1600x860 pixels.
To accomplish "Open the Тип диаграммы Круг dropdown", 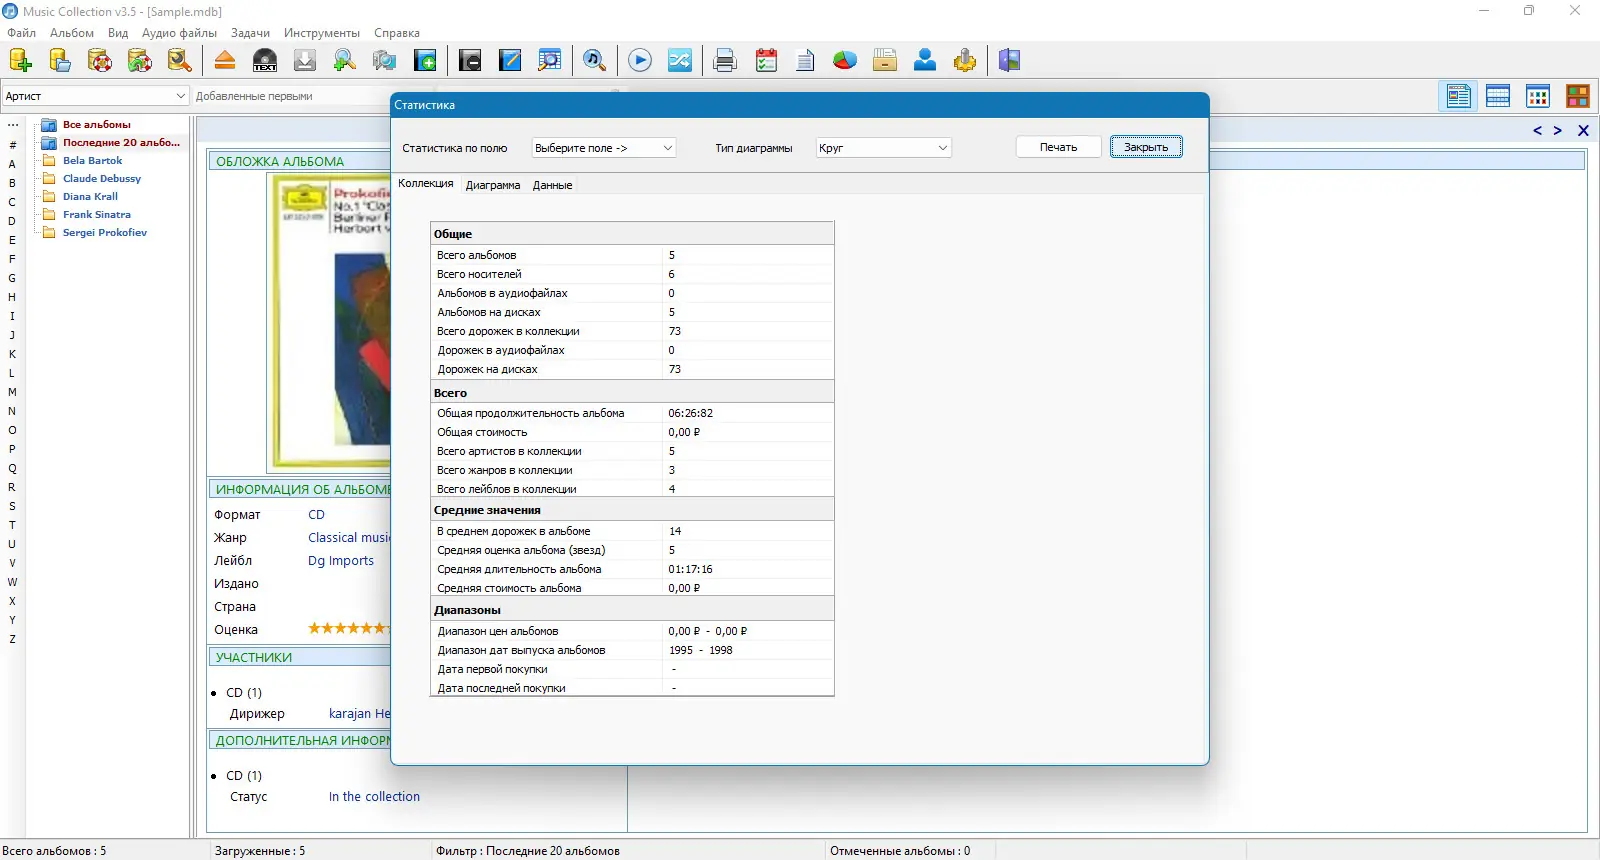I will click(883, 148).
